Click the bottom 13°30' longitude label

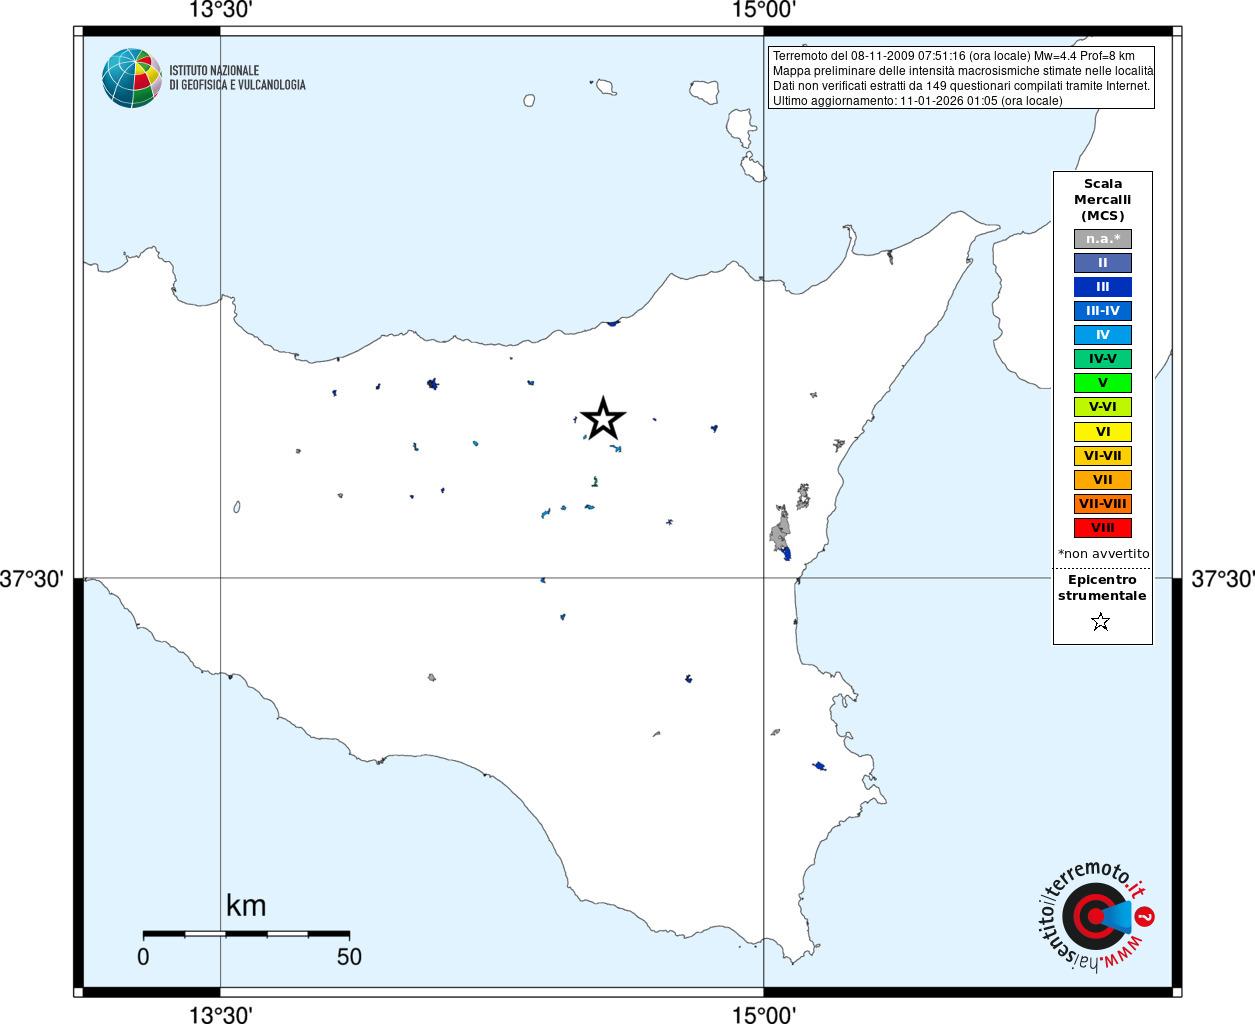[221, 1014]
